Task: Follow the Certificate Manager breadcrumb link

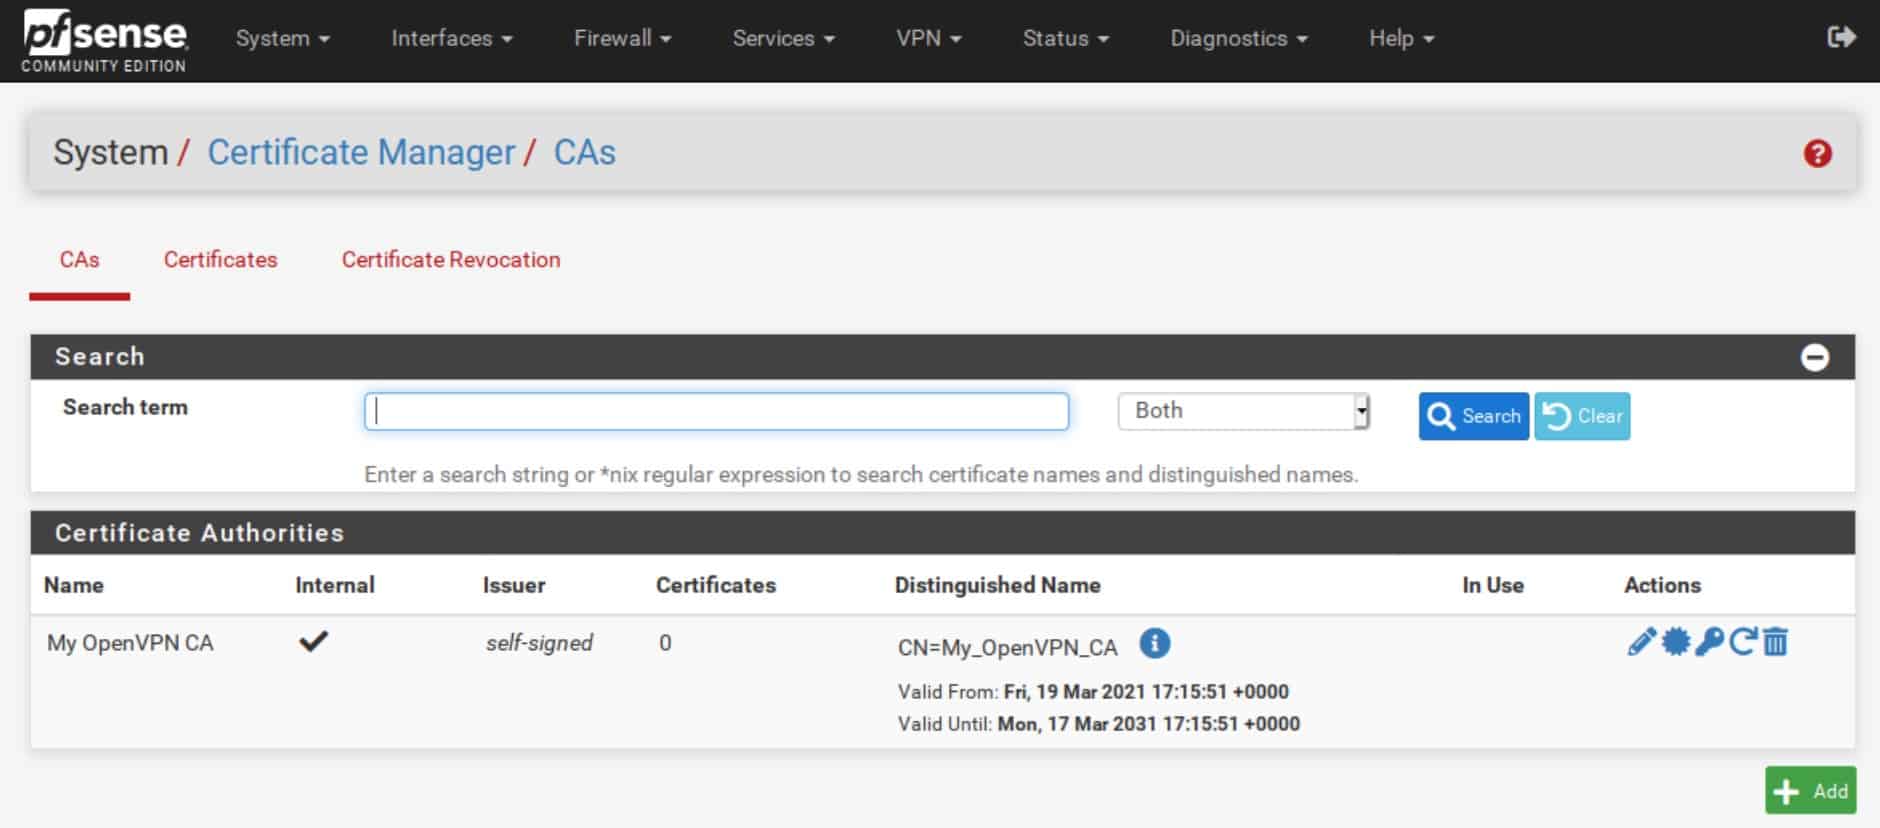Action: (361, 153)
